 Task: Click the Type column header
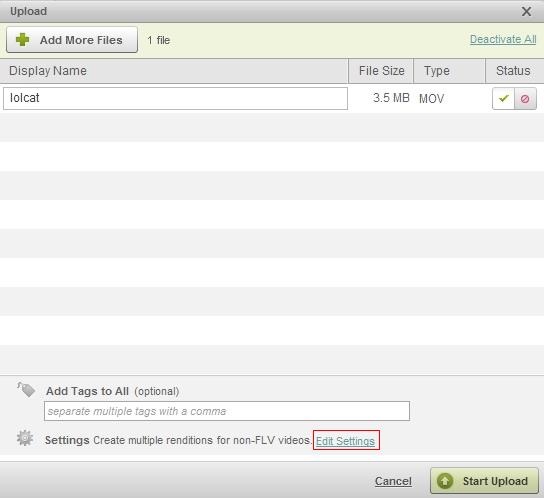449,71
